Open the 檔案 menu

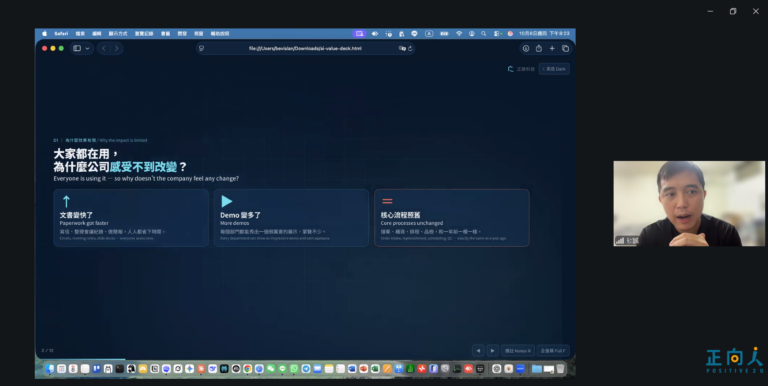click(80, 33)
